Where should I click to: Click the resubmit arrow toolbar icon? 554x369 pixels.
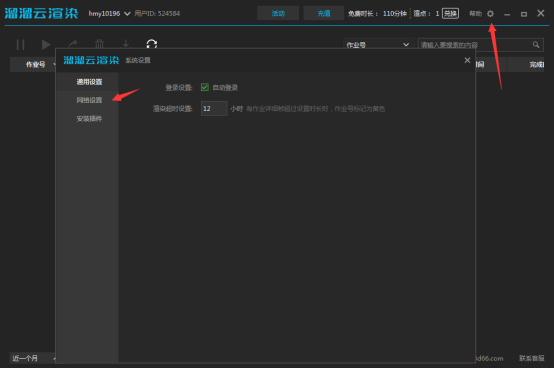click(x=73, y=44)
